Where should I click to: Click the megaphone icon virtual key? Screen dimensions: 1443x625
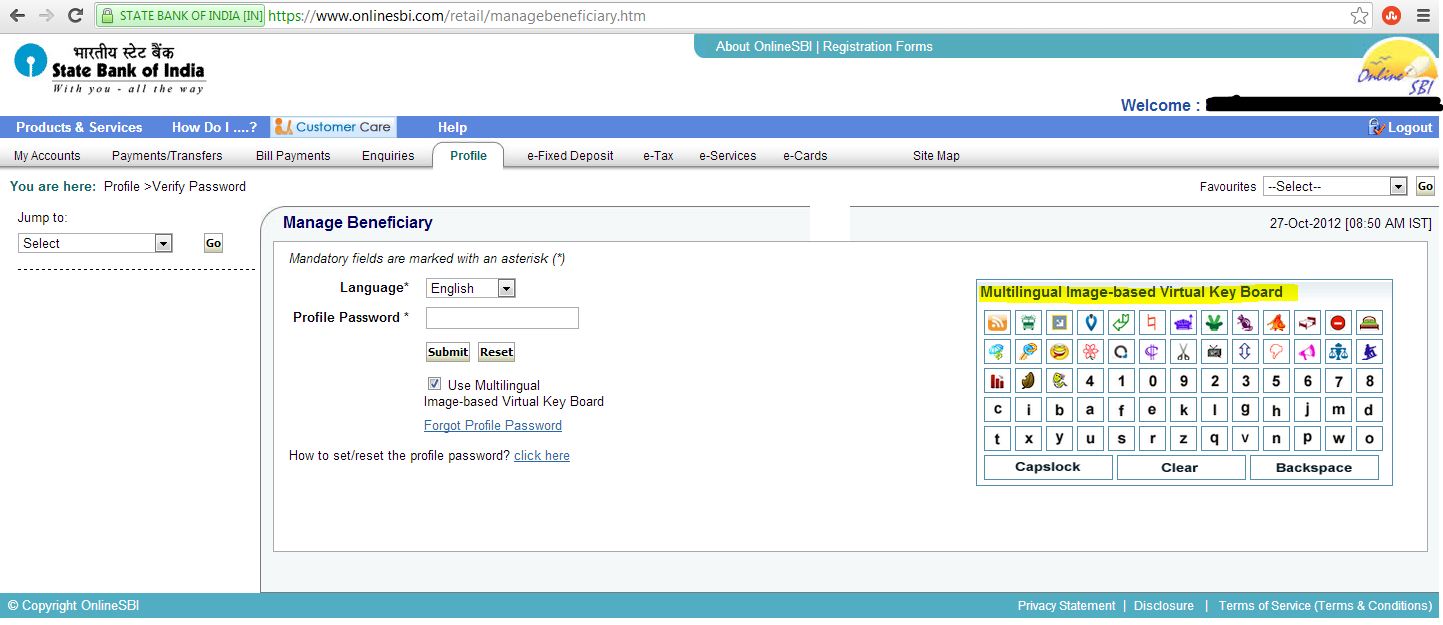1307,351
